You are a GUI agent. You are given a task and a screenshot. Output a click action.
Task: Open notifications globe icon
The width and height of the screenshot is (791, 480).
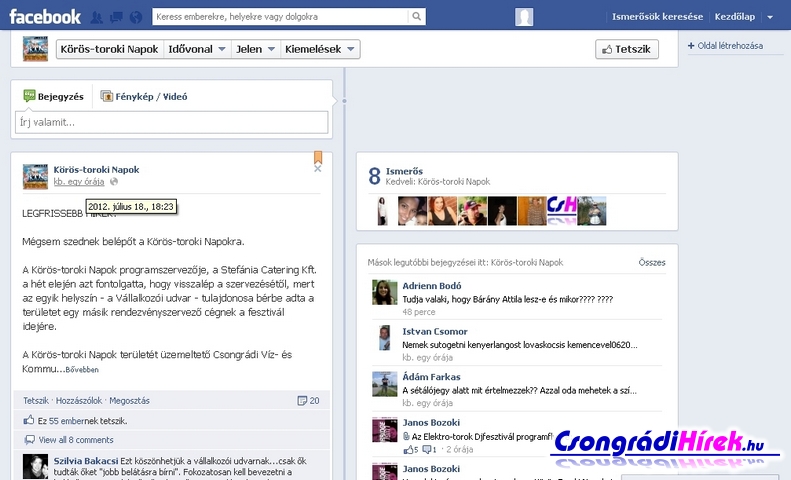[136, 17]
